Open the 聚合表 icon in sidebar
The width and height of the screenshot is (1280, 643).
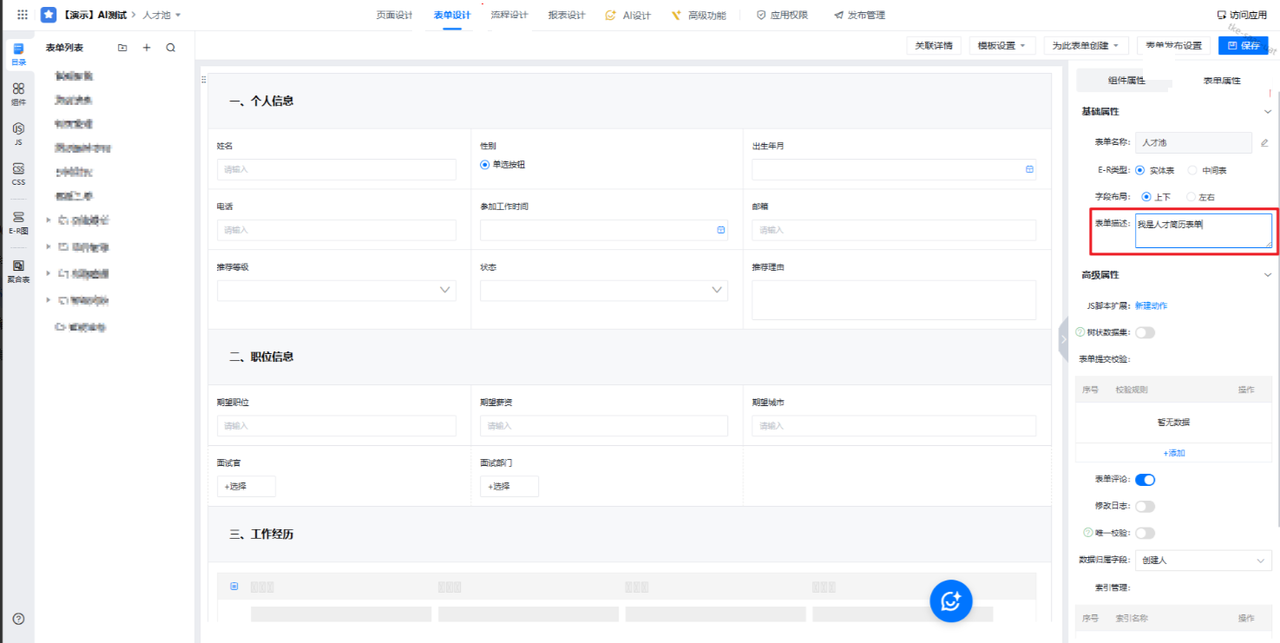pyautogui.click(x=18, y=271)
